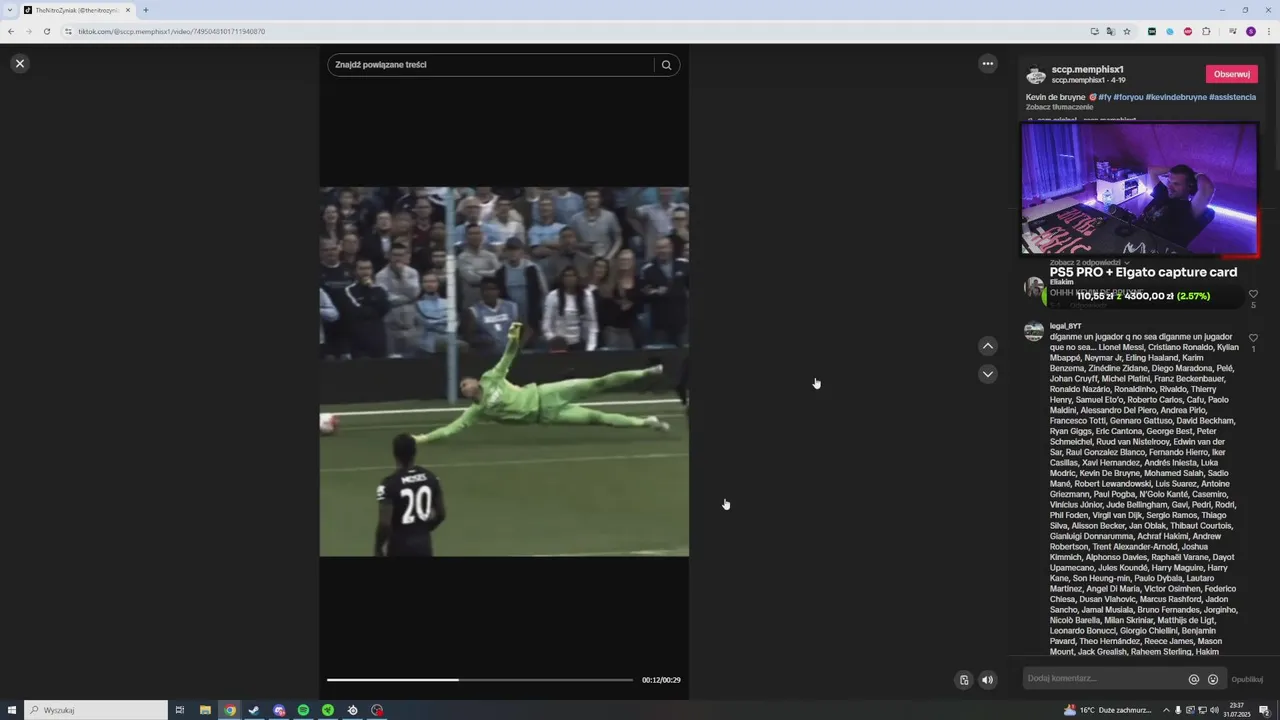Close the TikTok browser tab
Image resolution: width=1280 pixels, height=720 pixels.
(128, 10)
